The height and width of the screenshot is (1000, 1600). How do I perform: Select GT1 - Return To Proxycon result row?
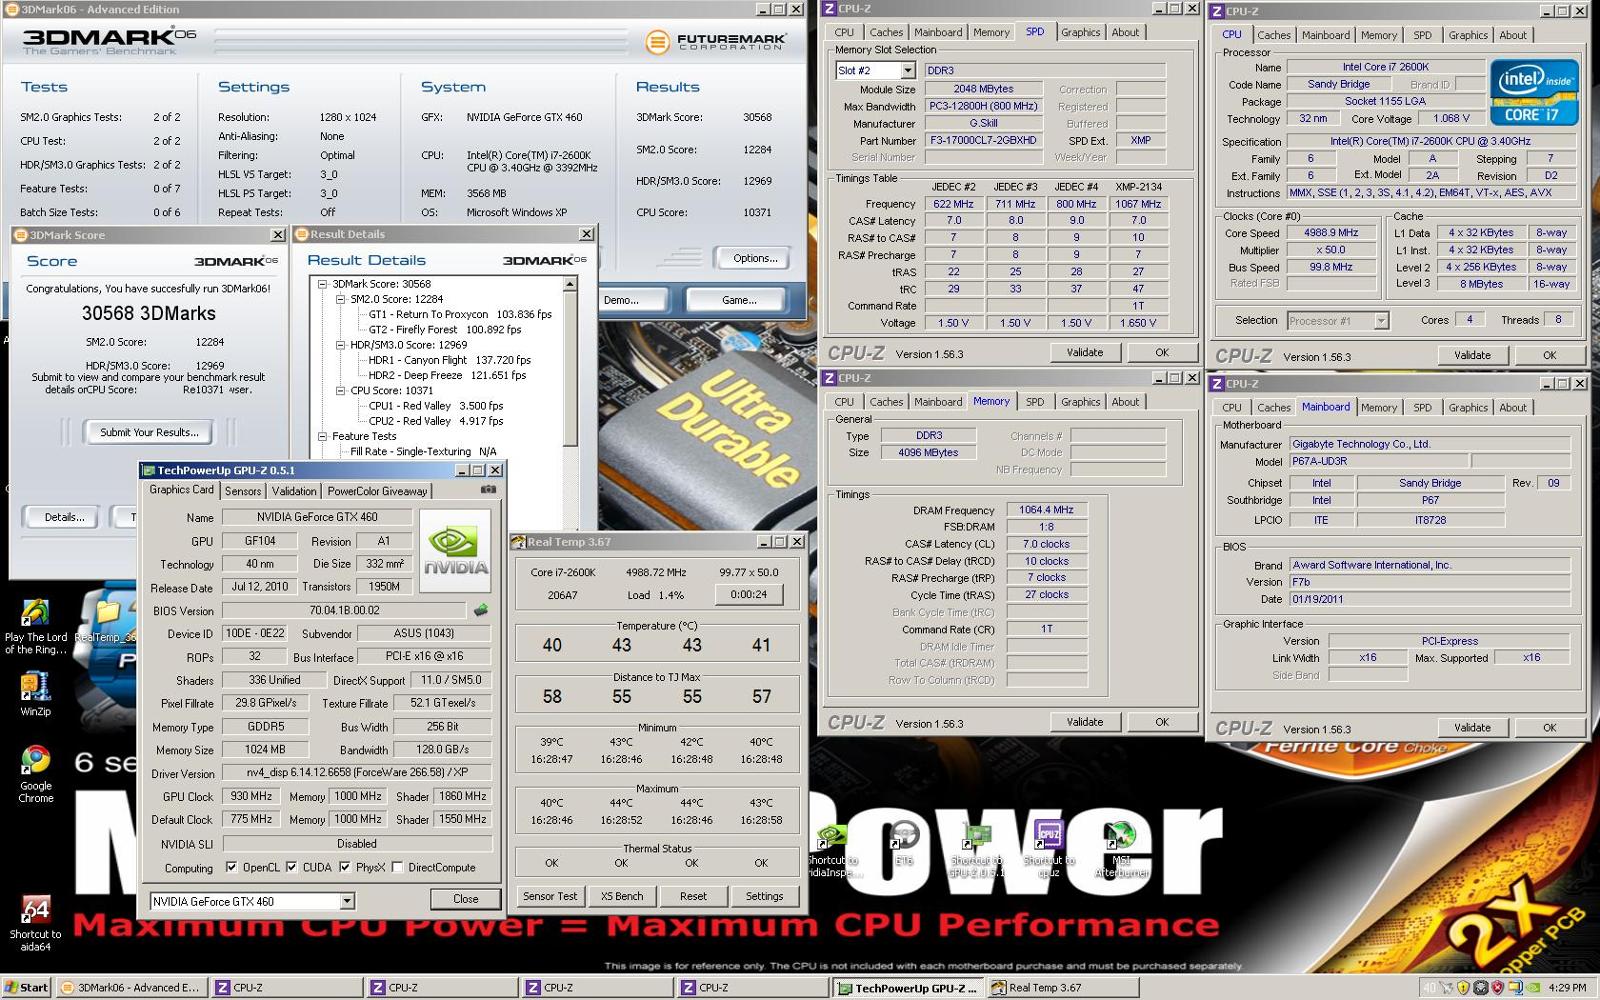click(x=460, y=314)
